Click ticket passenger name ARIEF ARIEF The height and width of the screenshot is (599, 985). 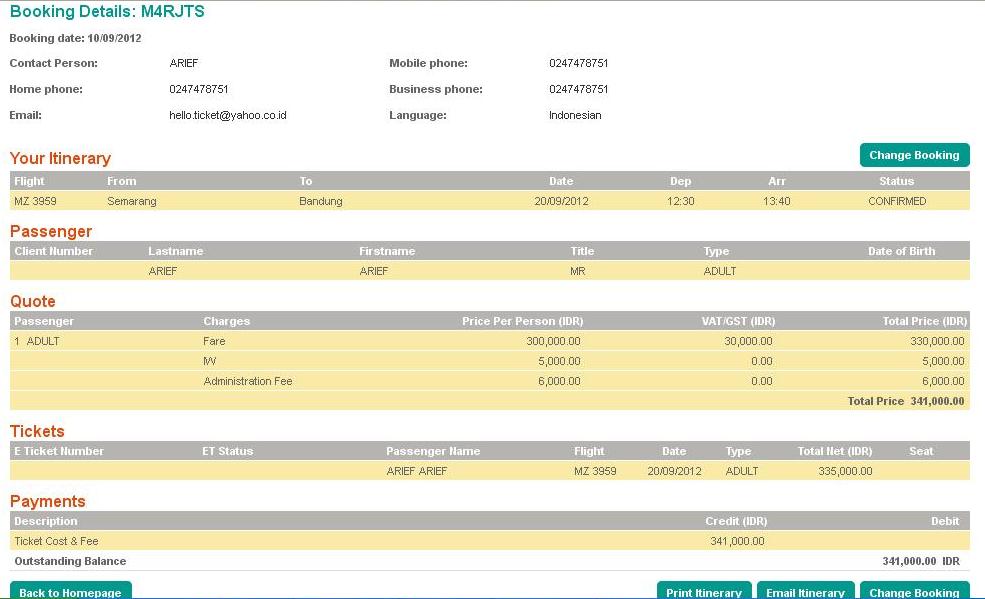(416, 472)
